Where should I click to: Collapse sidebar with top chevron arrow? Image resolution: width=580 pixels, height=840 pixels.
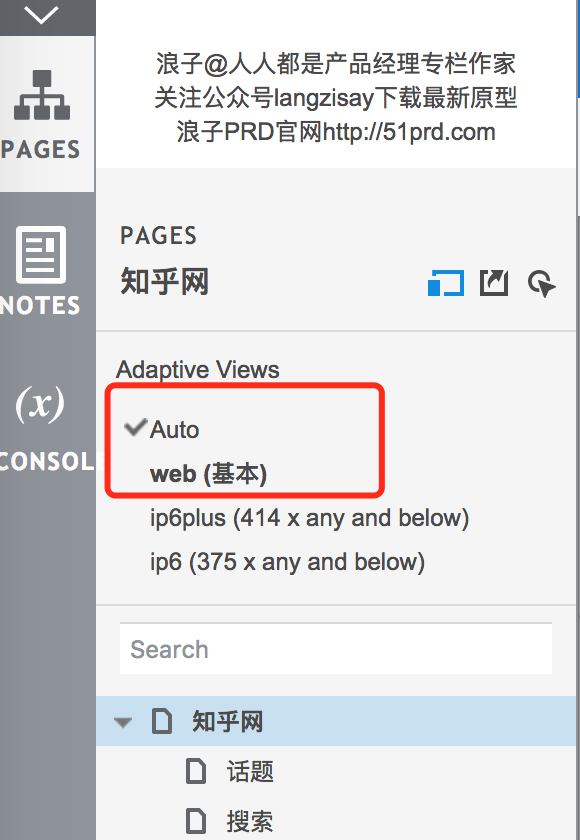click(x=41, y=14)
